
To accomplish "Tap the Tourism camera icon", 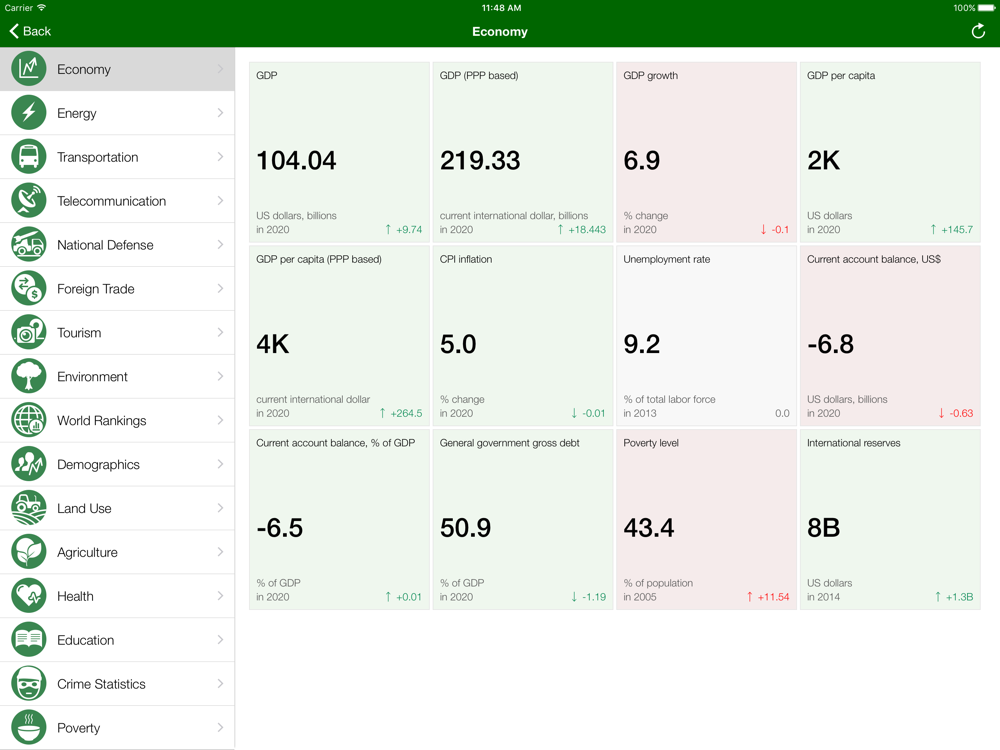I will 29,332.
